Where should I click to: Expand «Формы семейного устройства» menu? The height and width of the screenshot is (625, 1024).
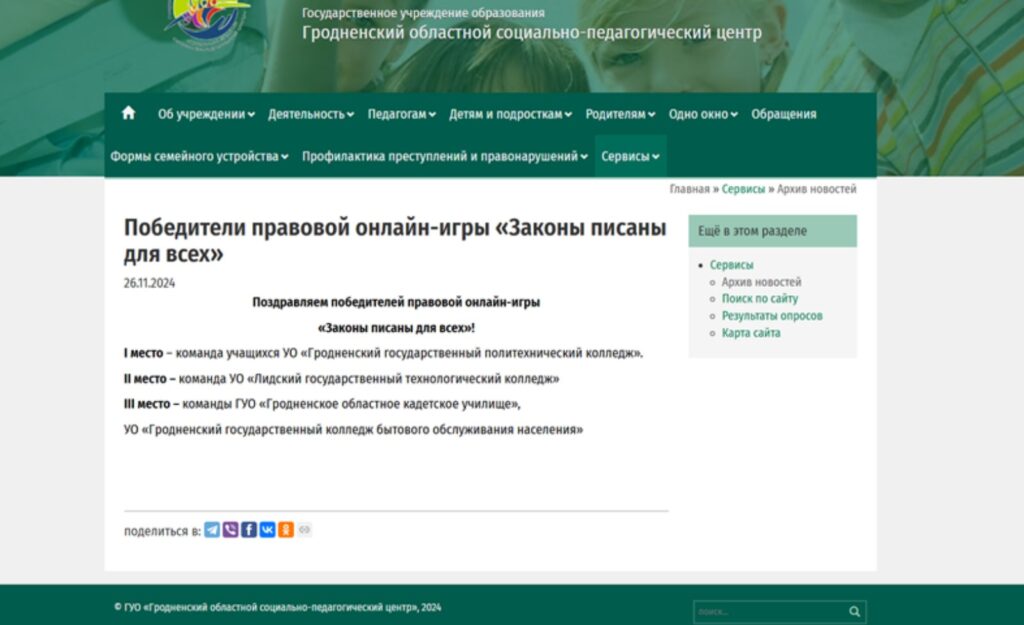tap(199, 156)
